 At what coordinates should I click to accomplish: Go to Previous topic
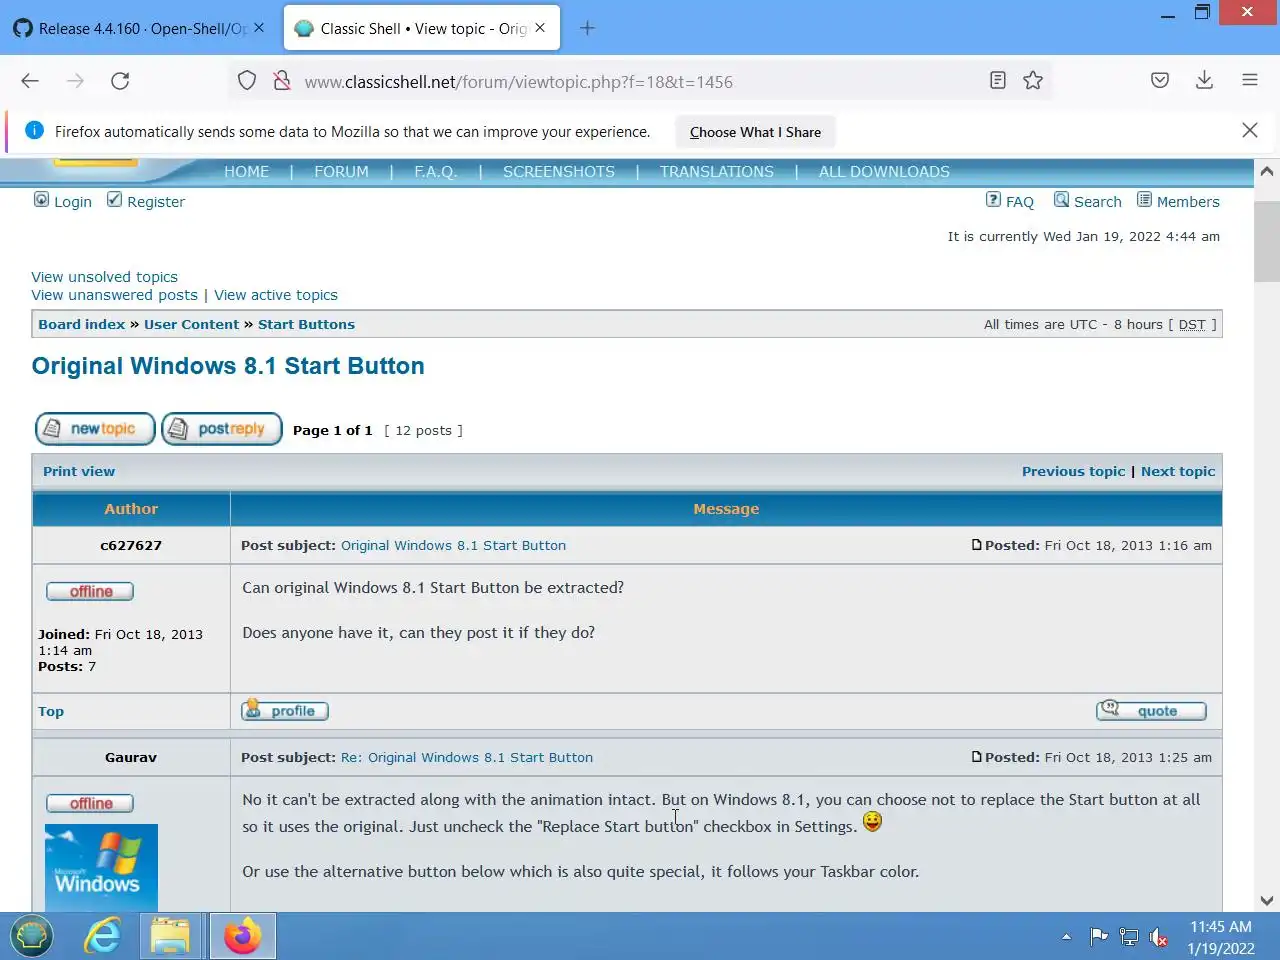click(x=1073, y=471)
